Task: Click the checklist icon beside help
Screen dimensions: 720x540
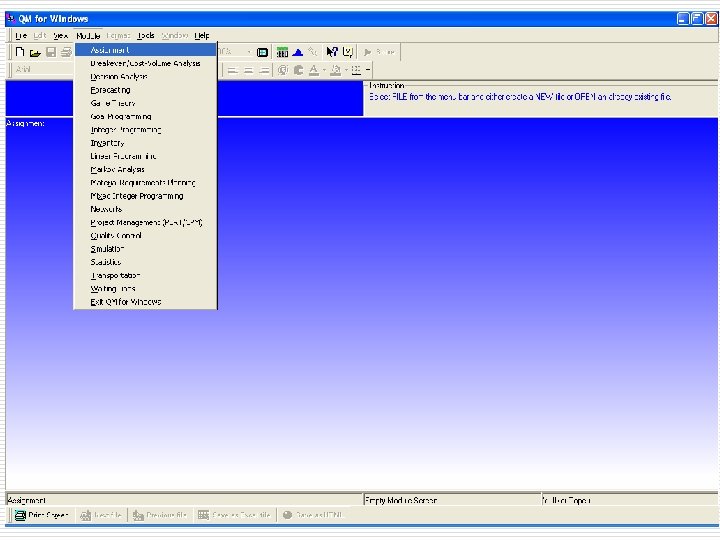Action: [348, 52]
